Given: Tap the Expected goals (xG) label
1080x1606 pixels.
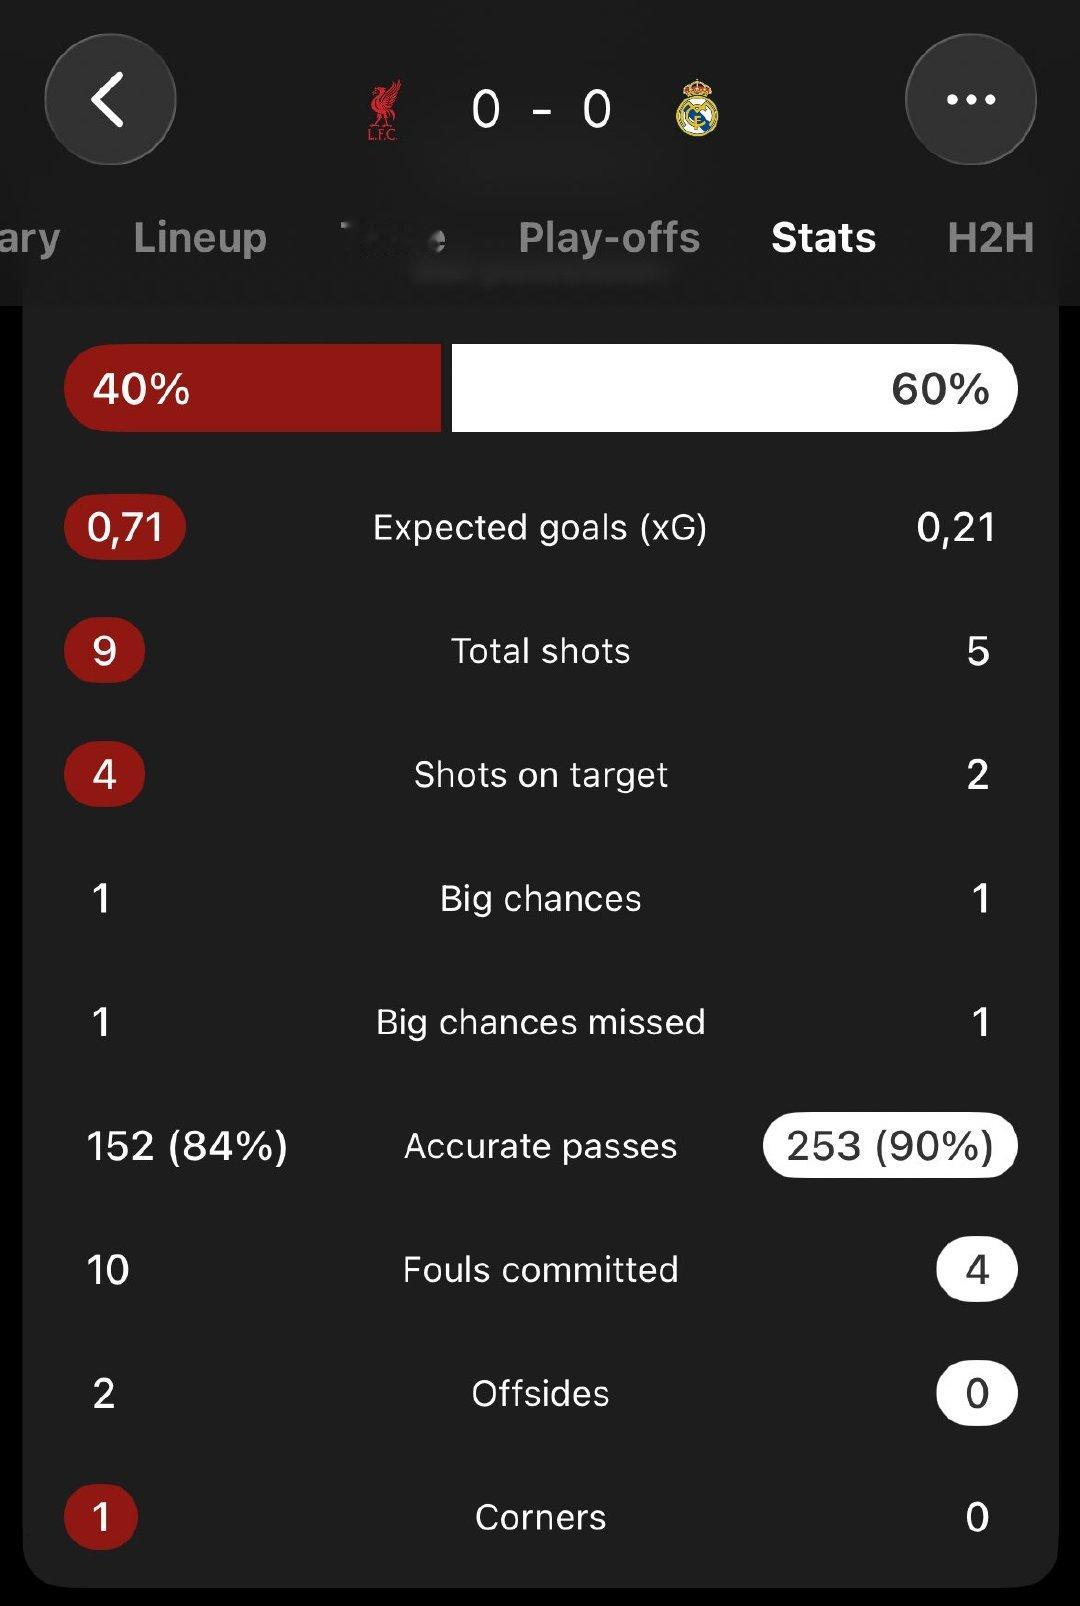Looking at the screenshot, I should click(540, 527).
